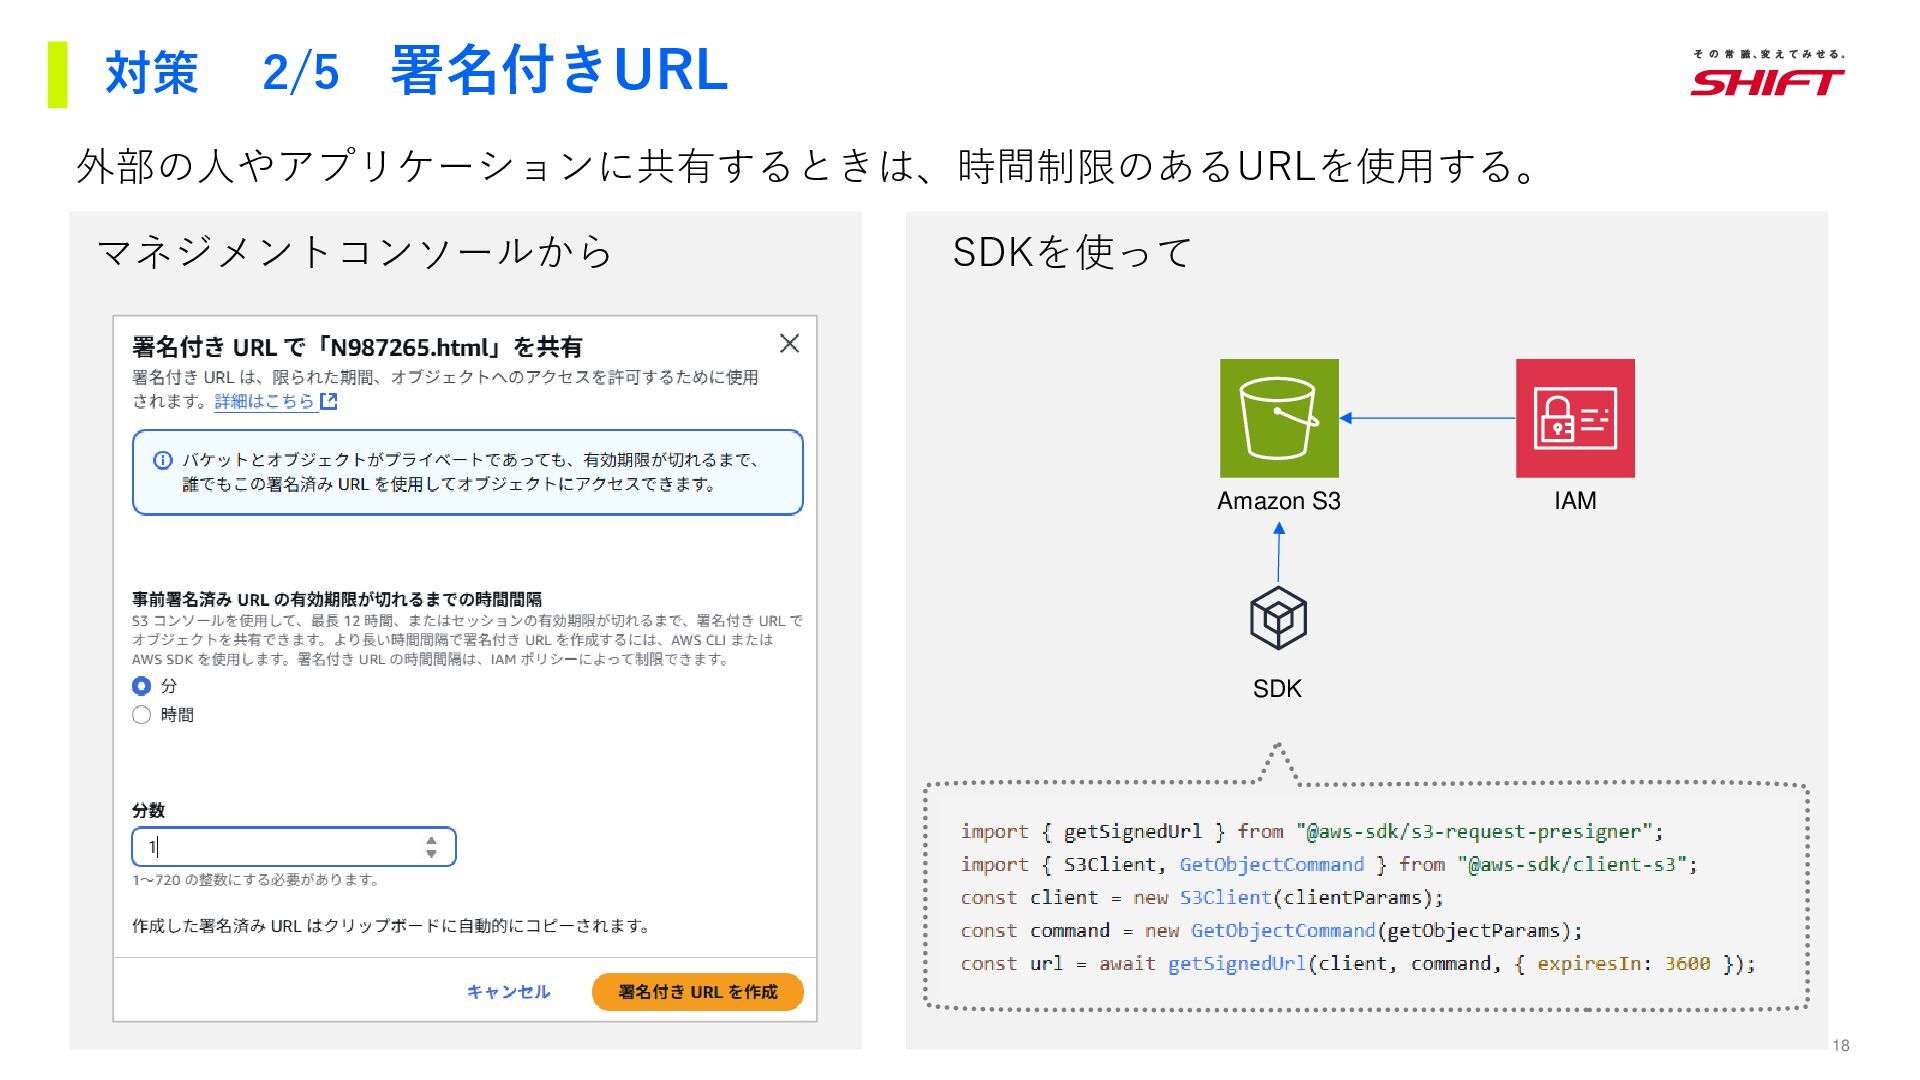1920x1080 pixels.
Task: Click the info icon in the blue notice box
Action: click(162, 460)
